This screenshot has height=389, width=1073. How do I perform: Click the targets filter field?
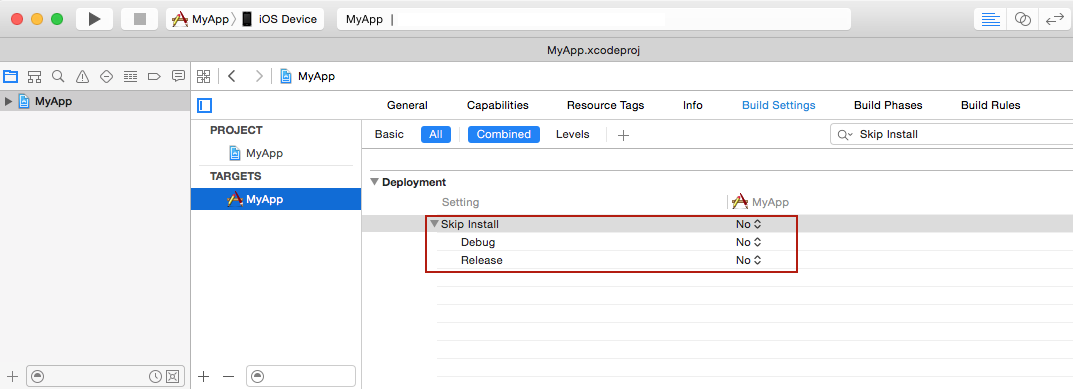click(x=301, y=376)
